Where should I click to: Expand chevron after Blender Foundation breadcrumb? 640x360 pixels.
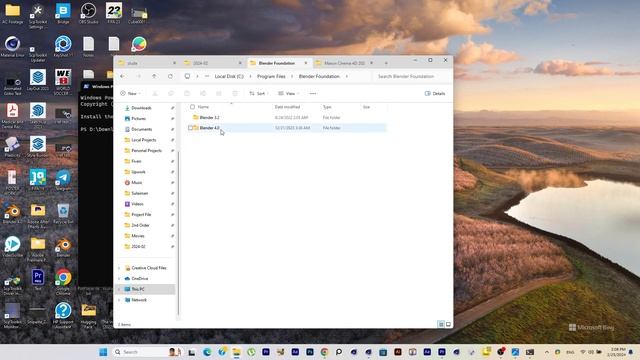pyautogui.click(x=347, y=76)
